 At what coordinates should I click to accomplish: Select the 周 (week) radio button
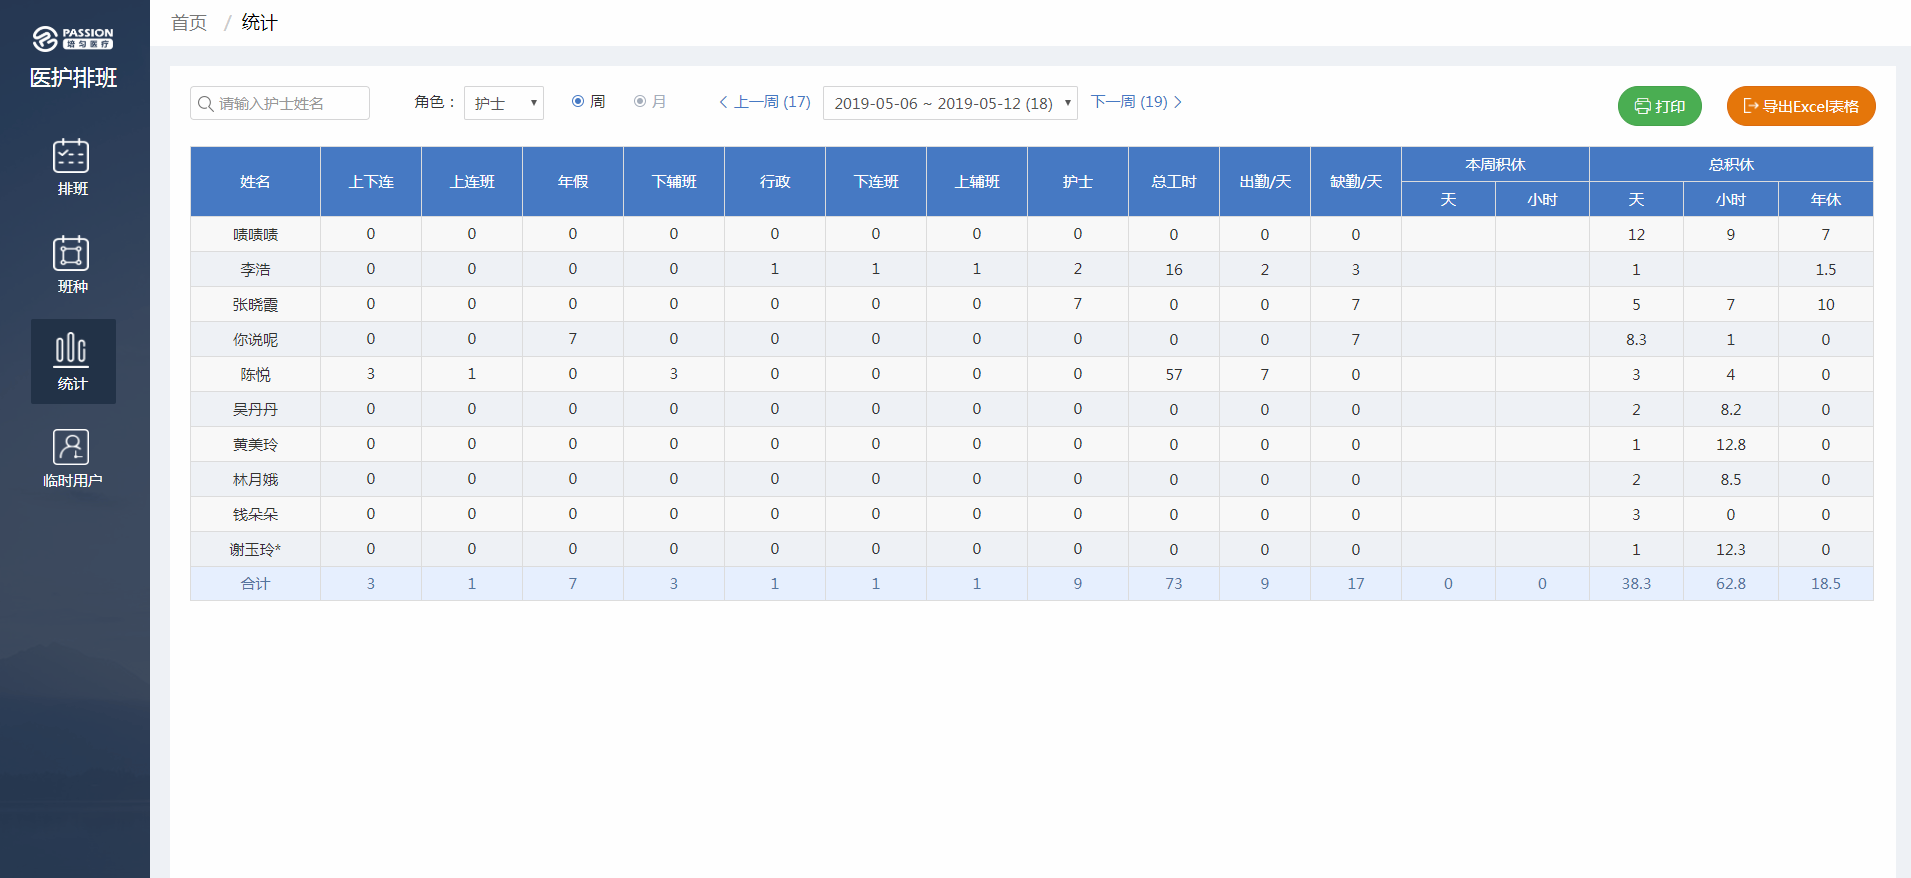tap(578, 101)
